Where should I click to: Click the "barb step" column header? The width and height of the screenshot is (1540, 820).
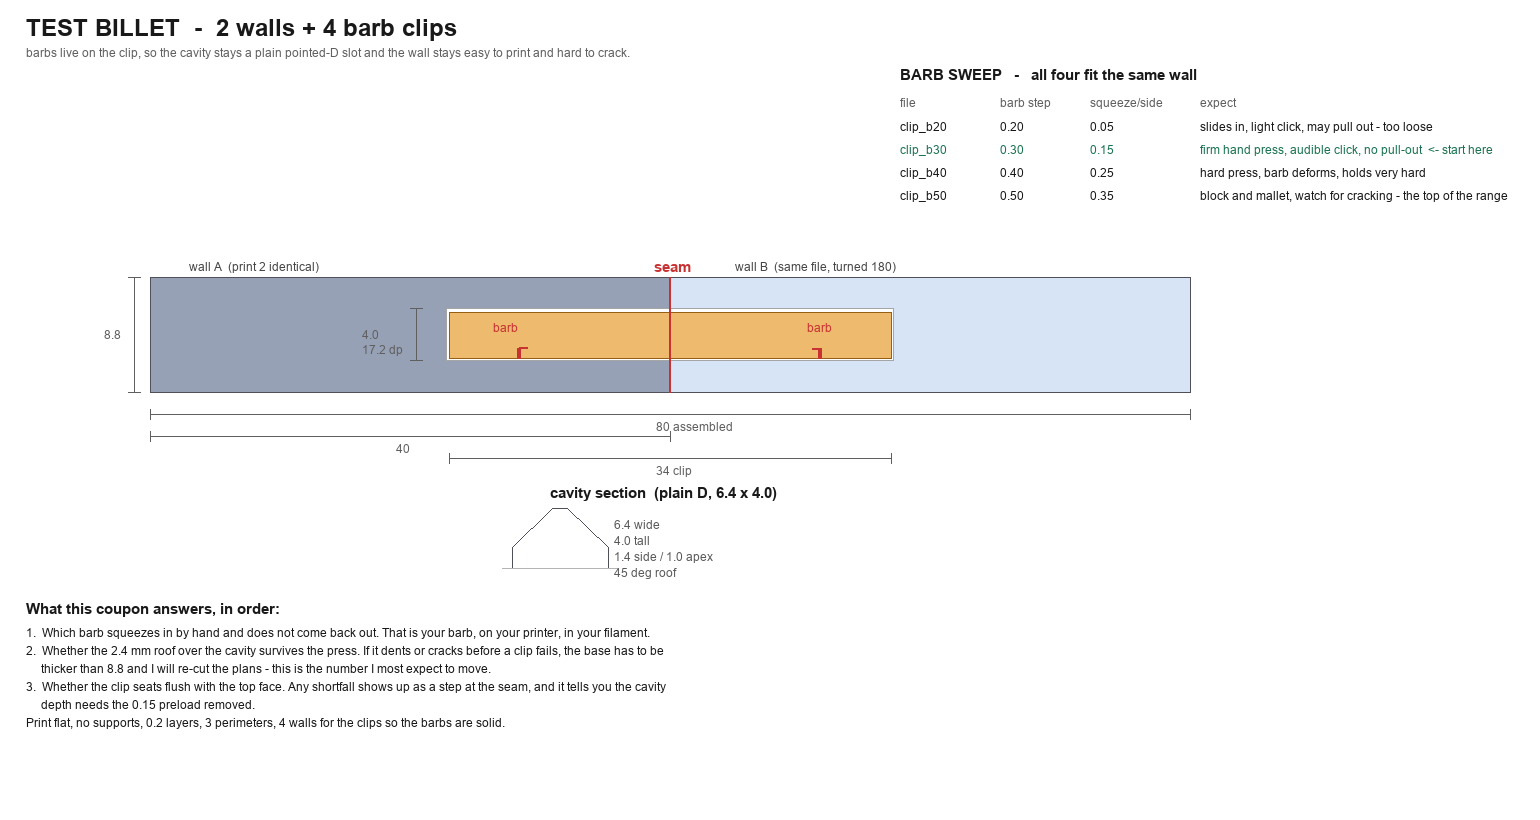(x=1025, y=103)
